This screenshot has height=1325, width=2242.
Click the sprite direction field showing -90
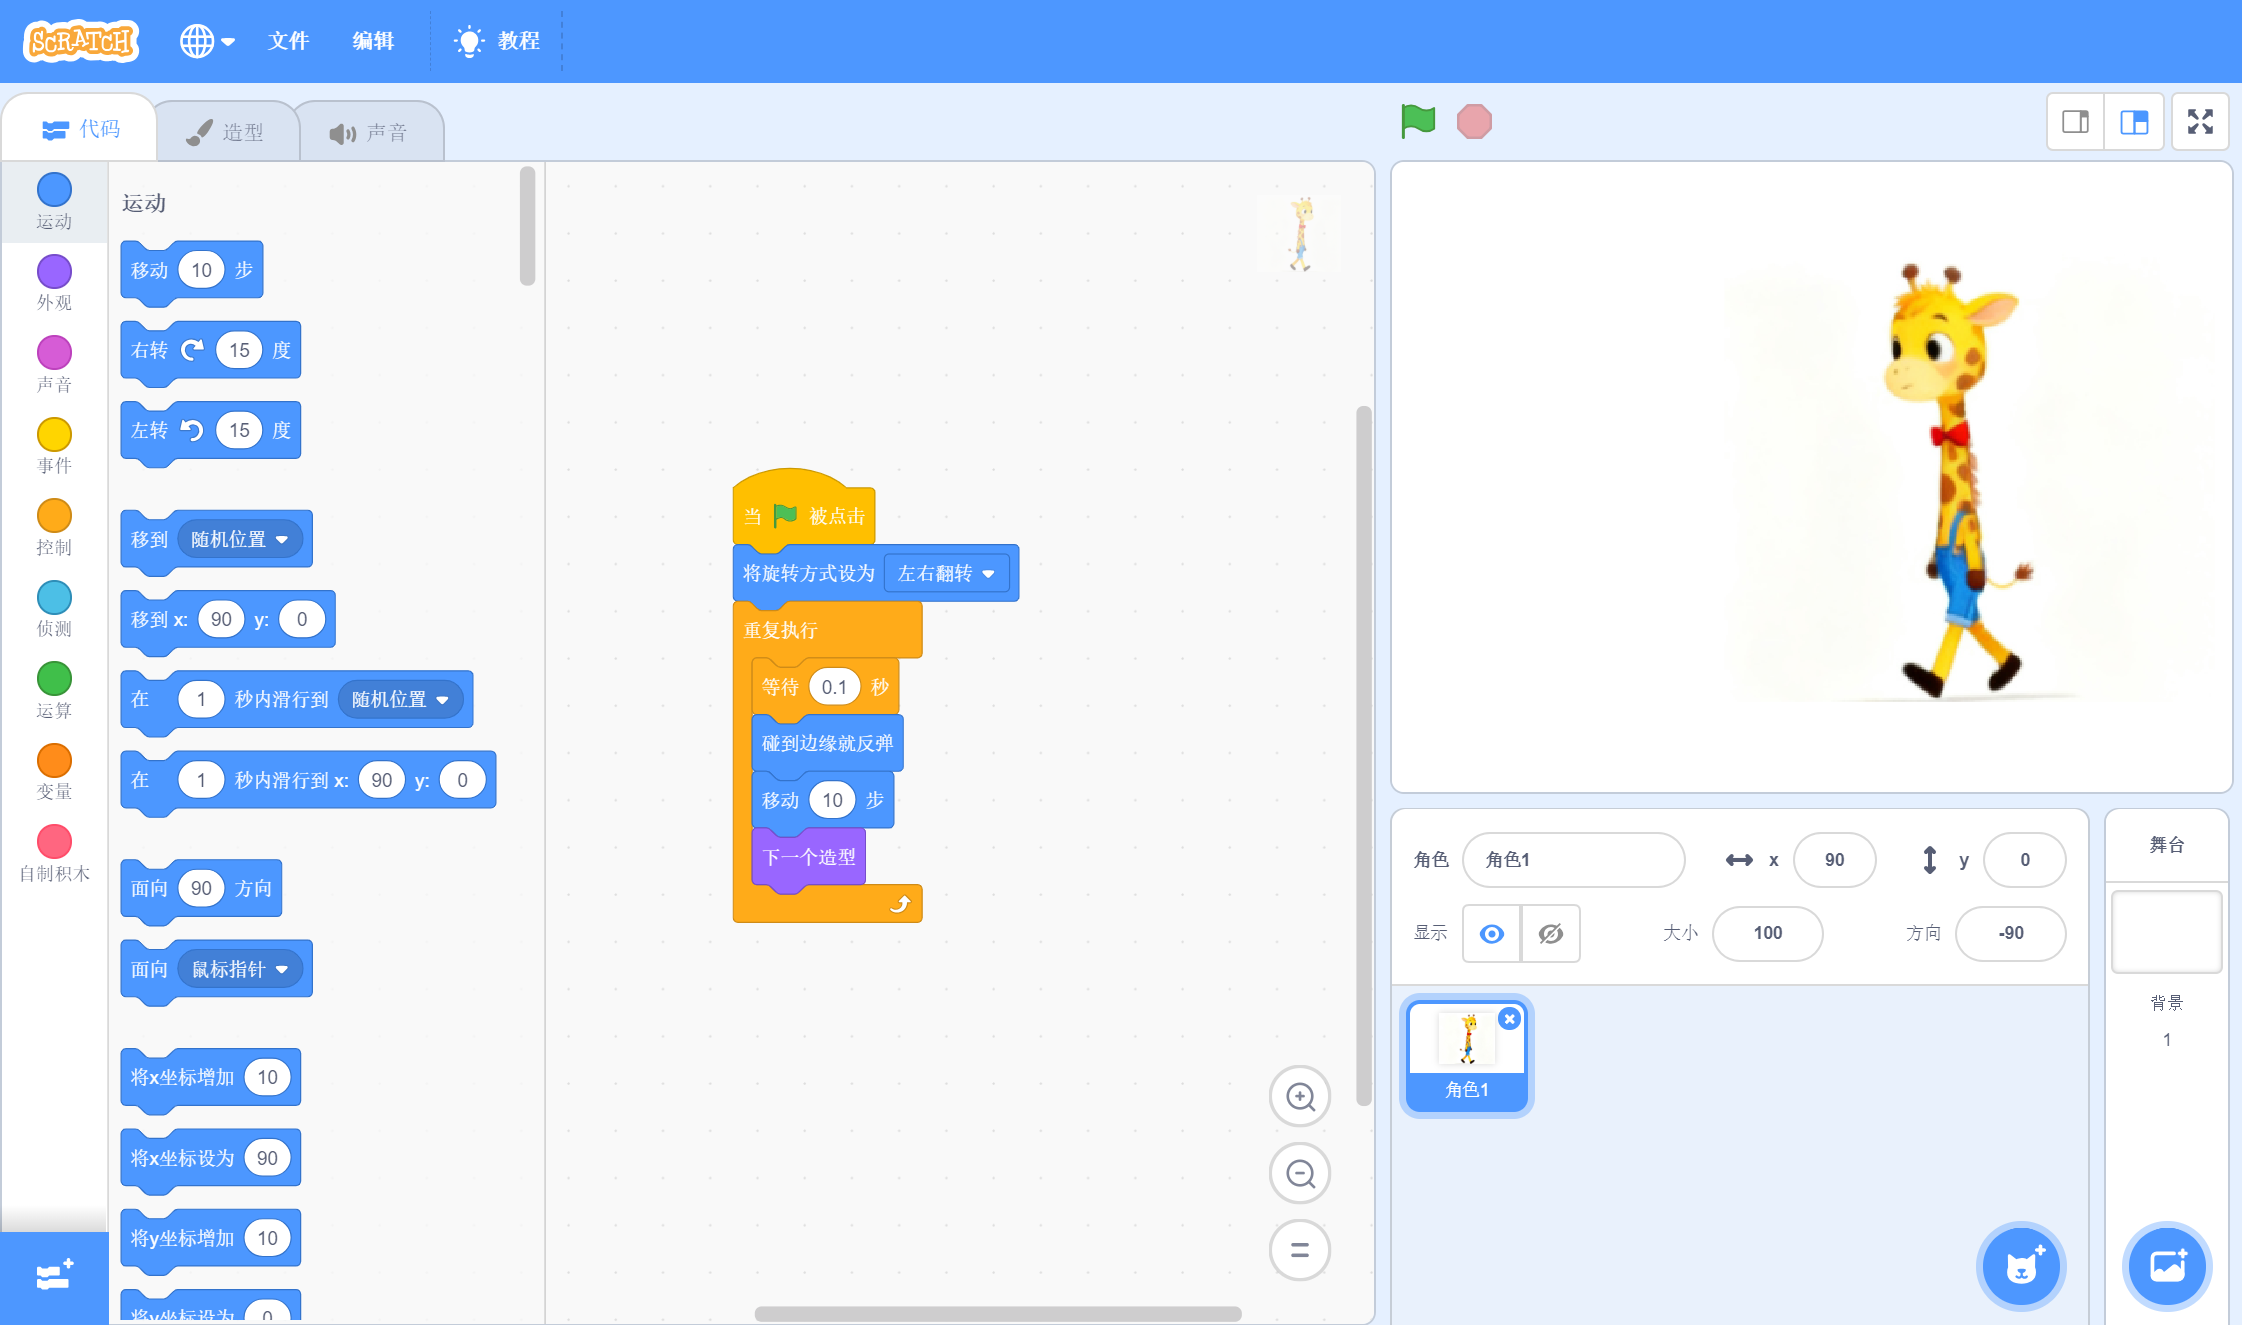[2010, 933]
